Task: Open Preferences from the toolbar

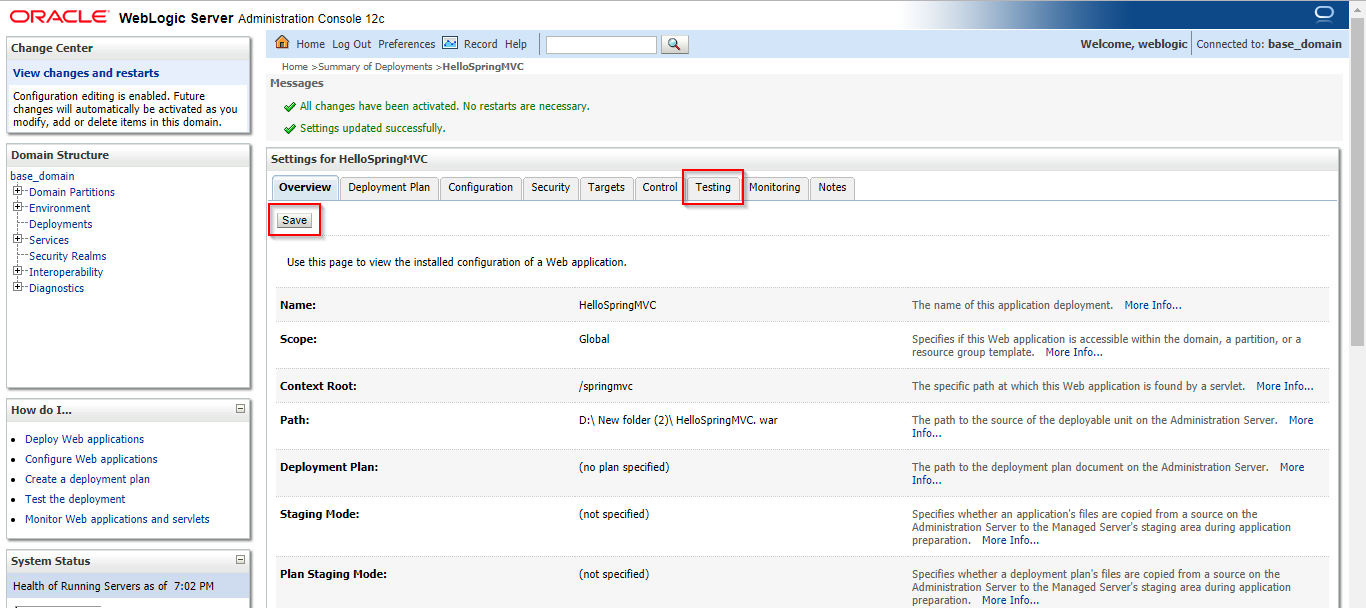Action: pos(406,44)
